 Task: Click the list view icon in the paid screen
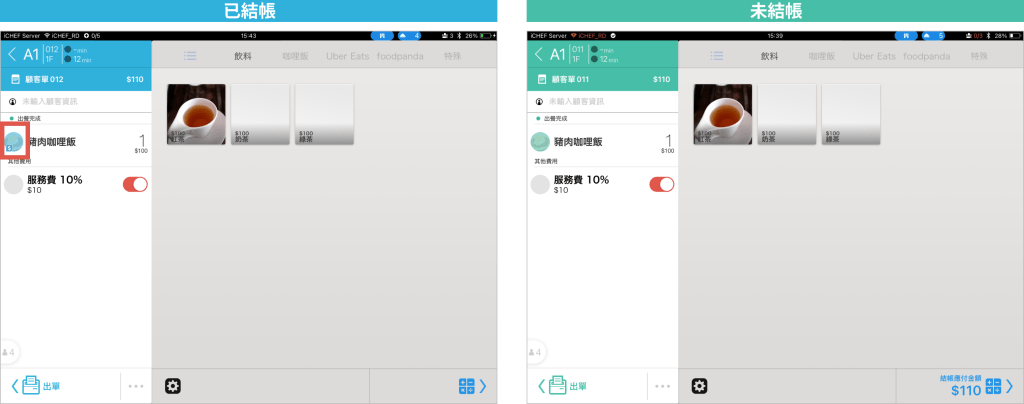[190, 56]
